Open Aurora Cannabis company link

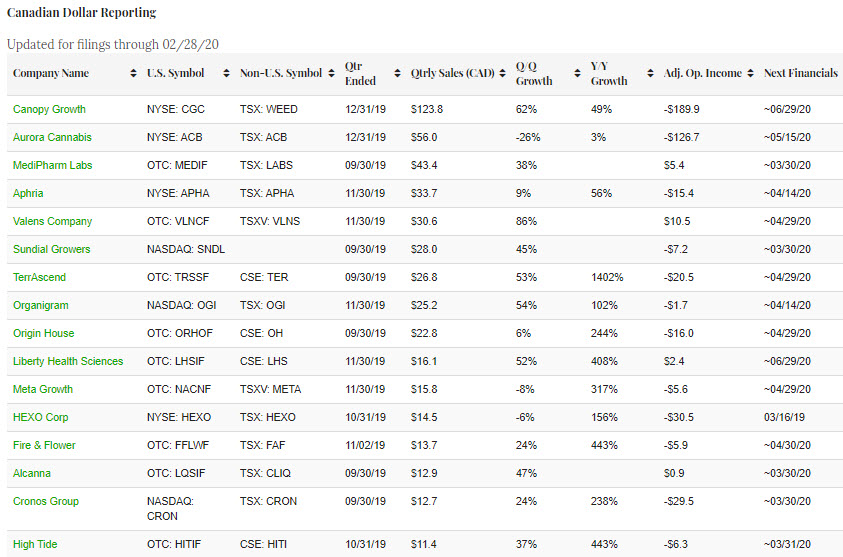(x=52, y=137)
